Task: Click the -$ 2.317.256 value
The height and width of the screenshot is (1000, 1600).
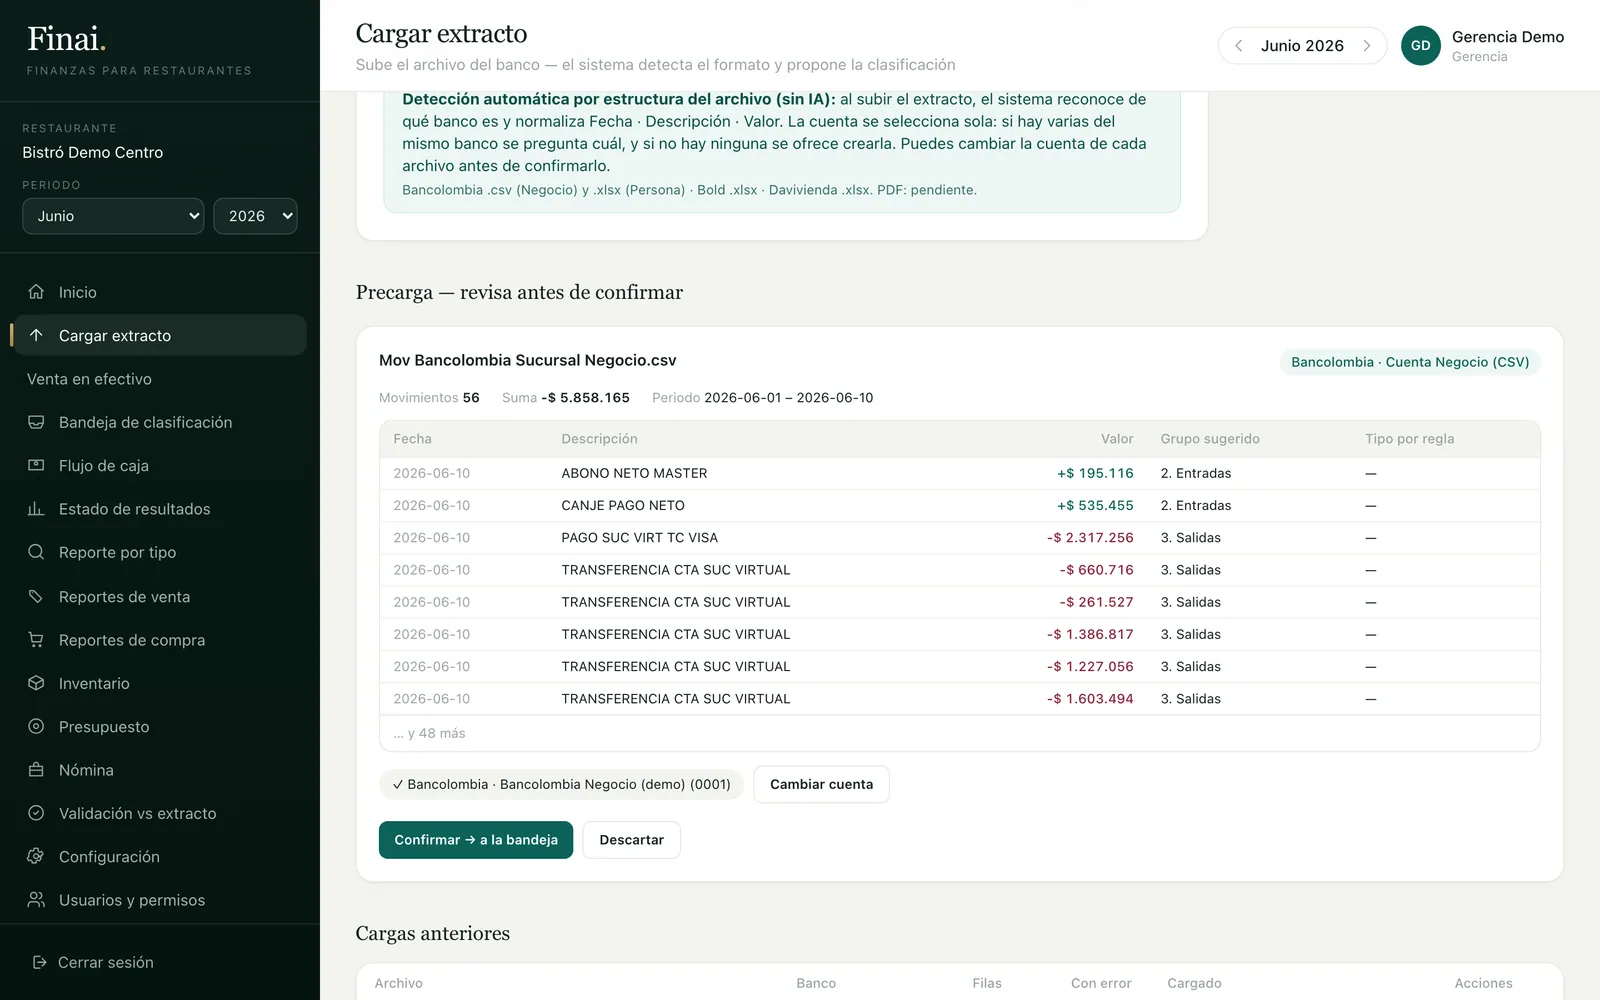Action: pos(1090,538)
